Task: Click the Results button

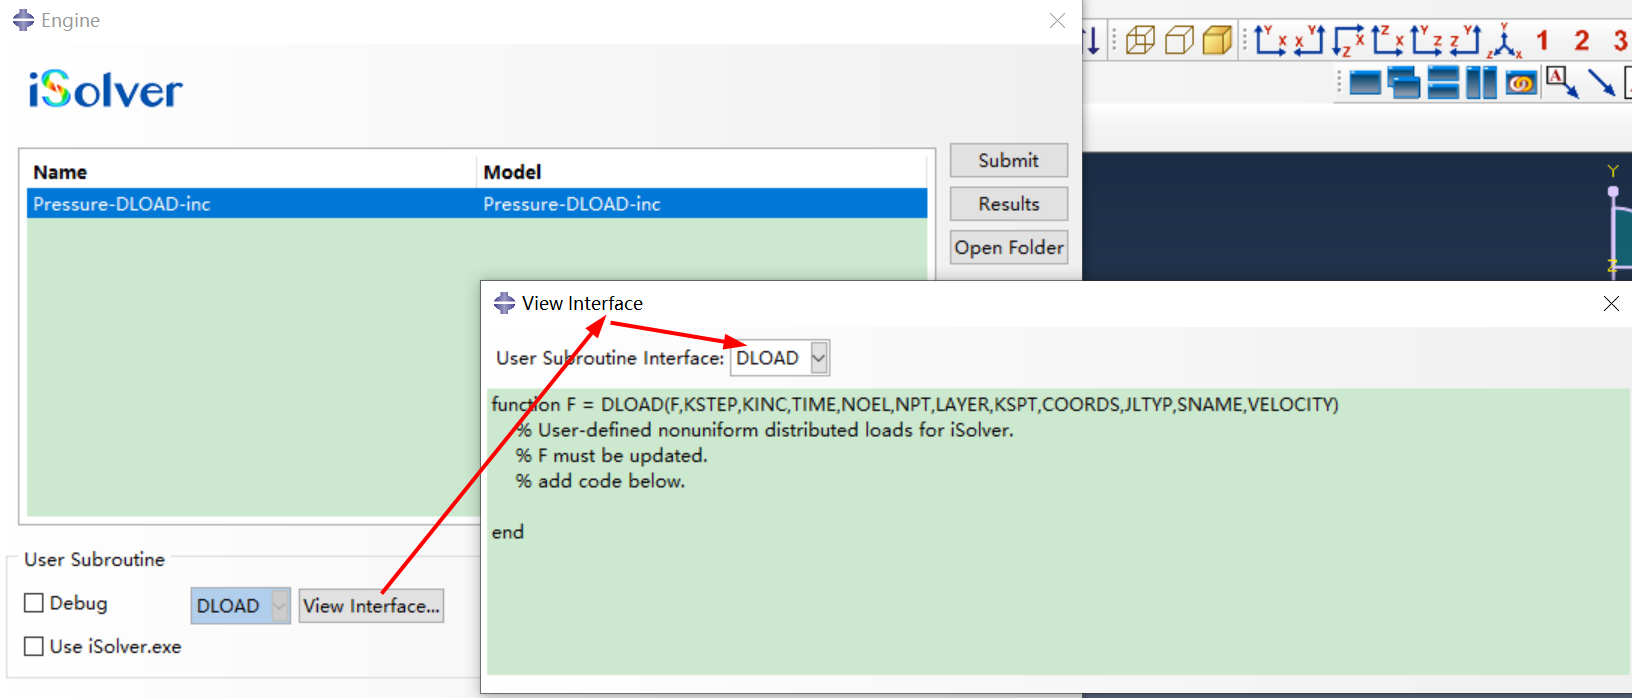Action: click(x=1008, y=204)
